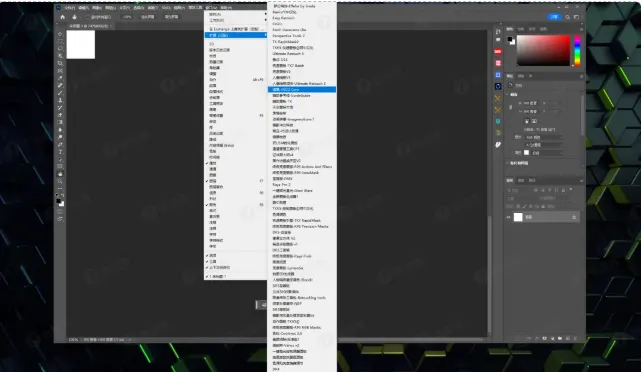Screen dimensions: 641x372
Task: Select the Hand tool in the toolbar
Action: click(60, 174)
